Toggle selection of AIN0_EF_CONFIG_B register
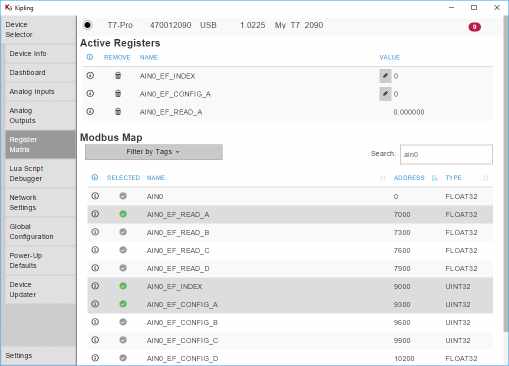 [123, 322]
